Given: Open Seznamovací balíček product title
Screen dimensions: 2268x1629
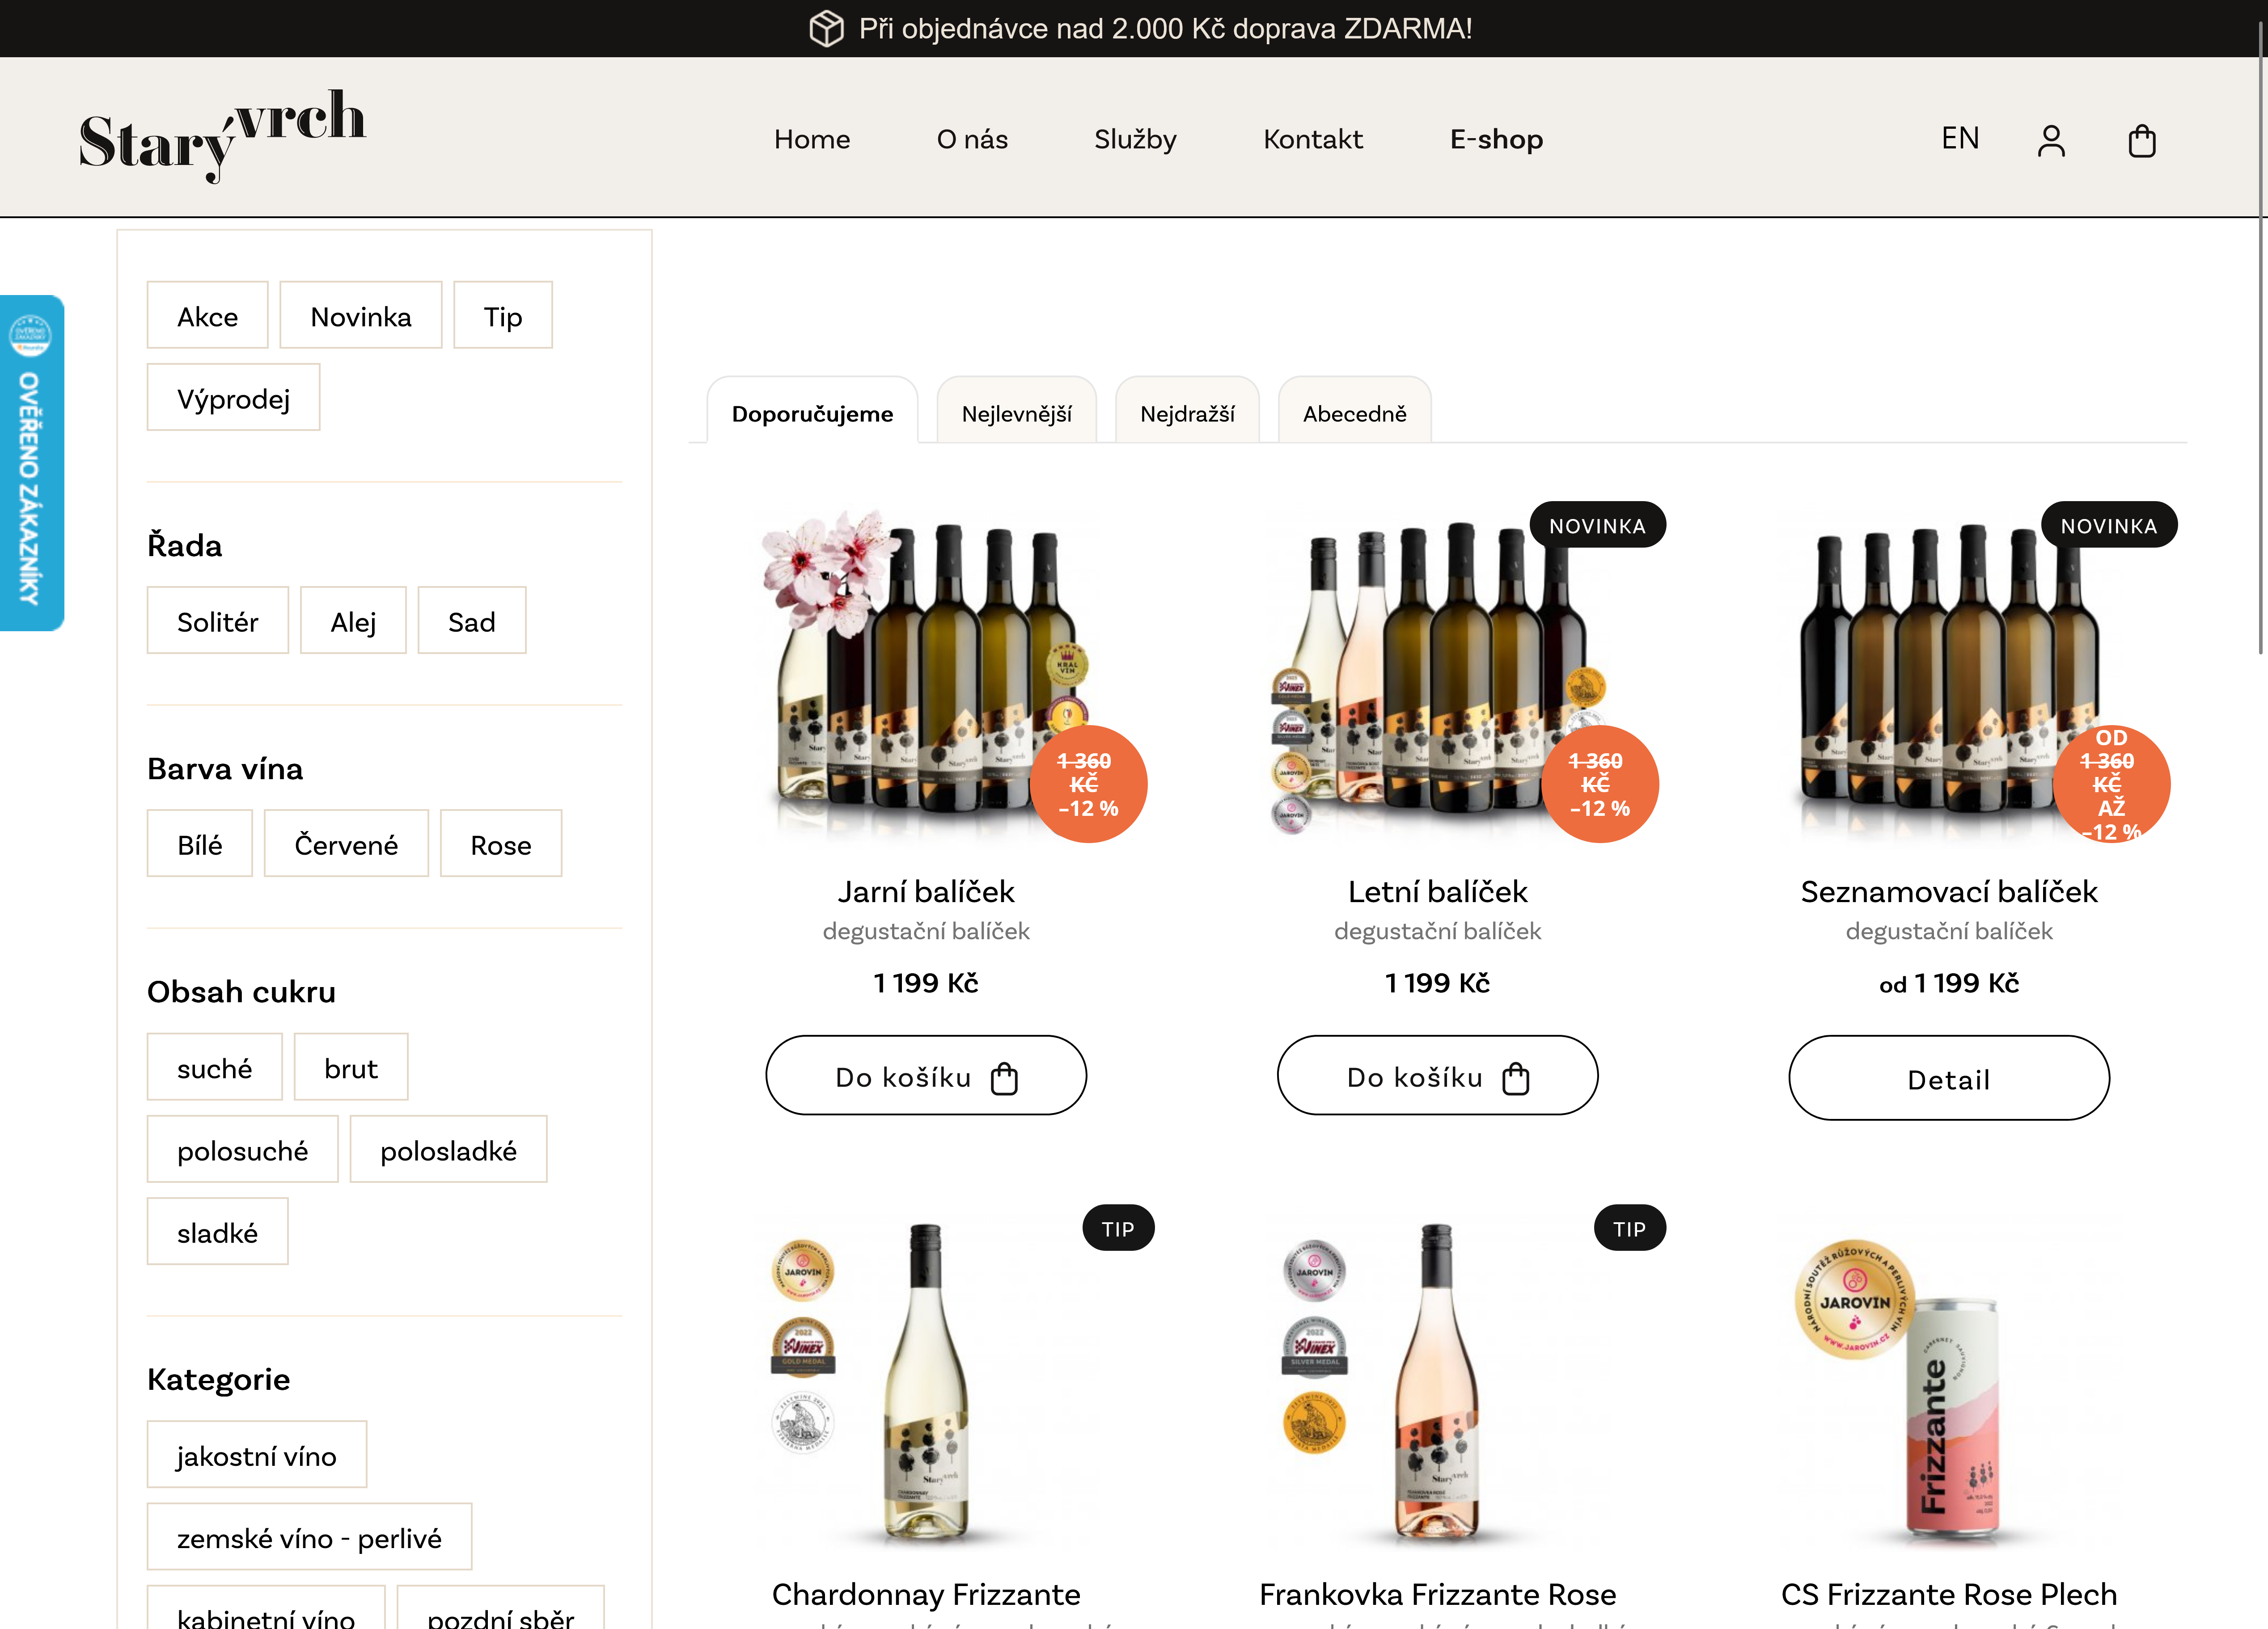Looking at the screenshot, I should coord(1949,891).
